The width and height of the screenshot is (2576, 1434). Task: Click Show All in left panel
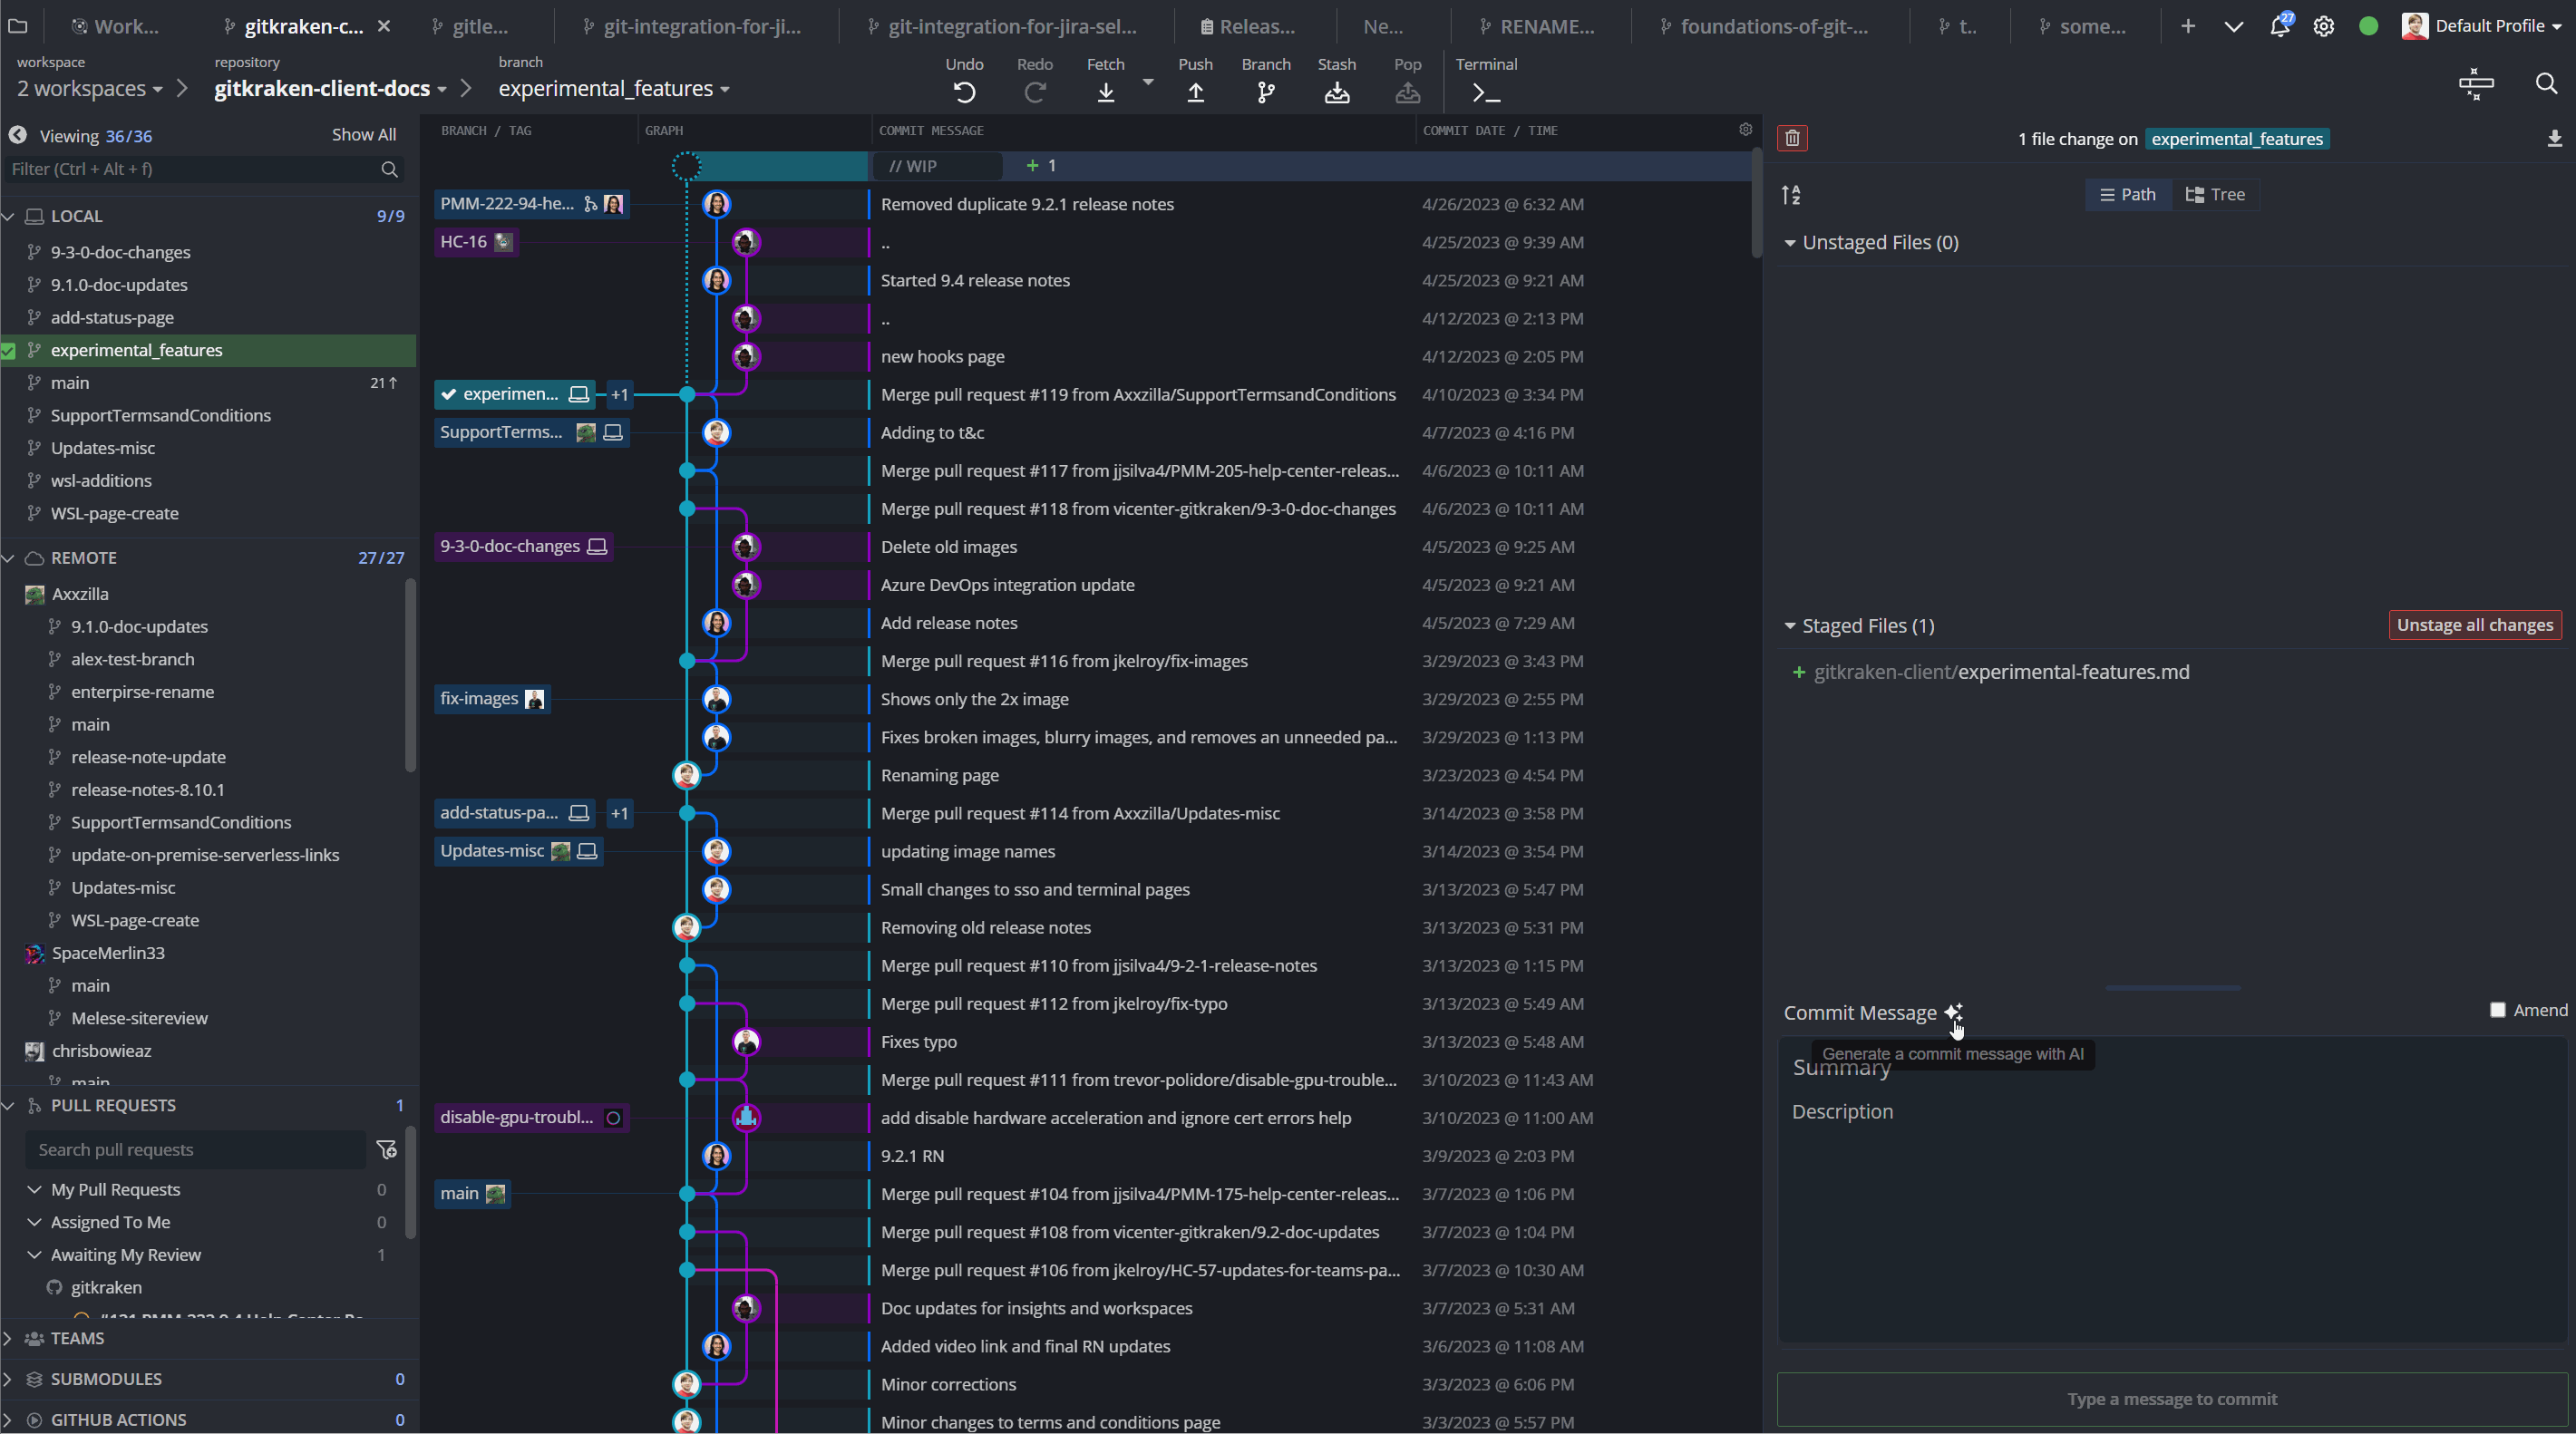[363, 135]
